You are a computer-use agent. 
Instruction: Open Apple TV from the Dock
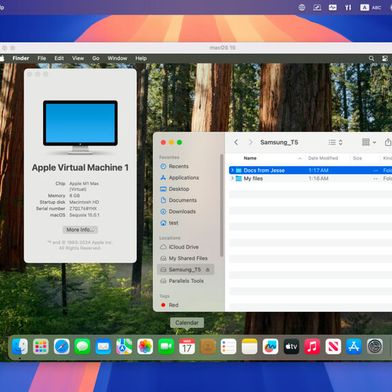[x=291, y=347]
